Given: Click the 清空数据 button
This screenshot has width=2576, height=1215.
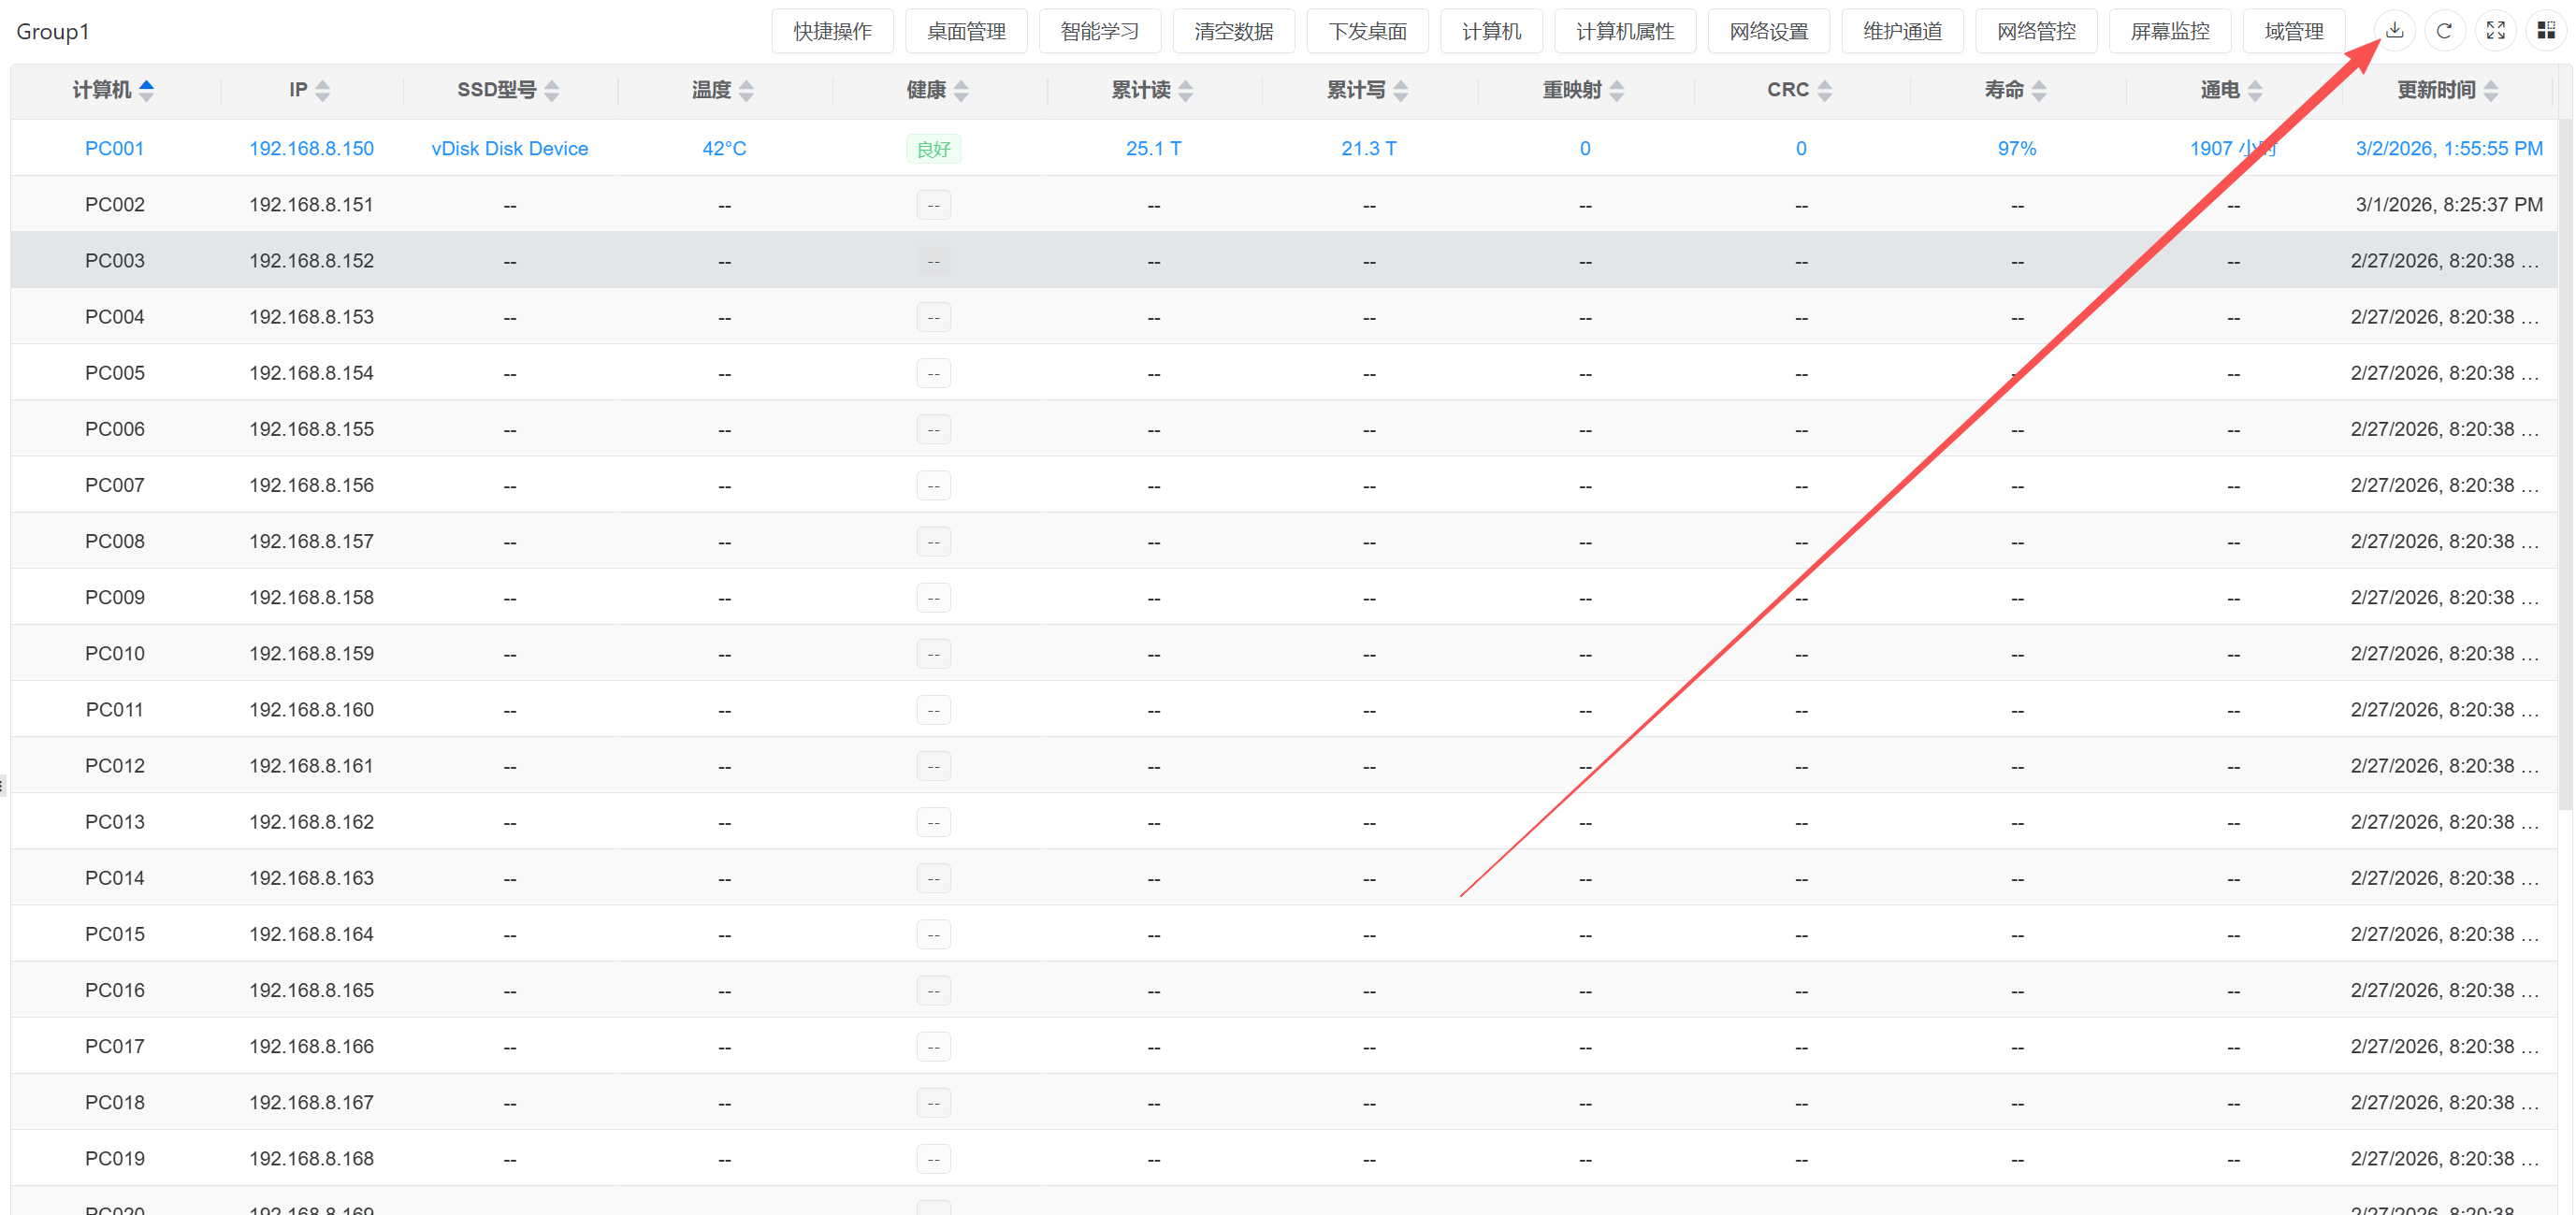Looking at the screenshot, I should (x=1233, y=31).
